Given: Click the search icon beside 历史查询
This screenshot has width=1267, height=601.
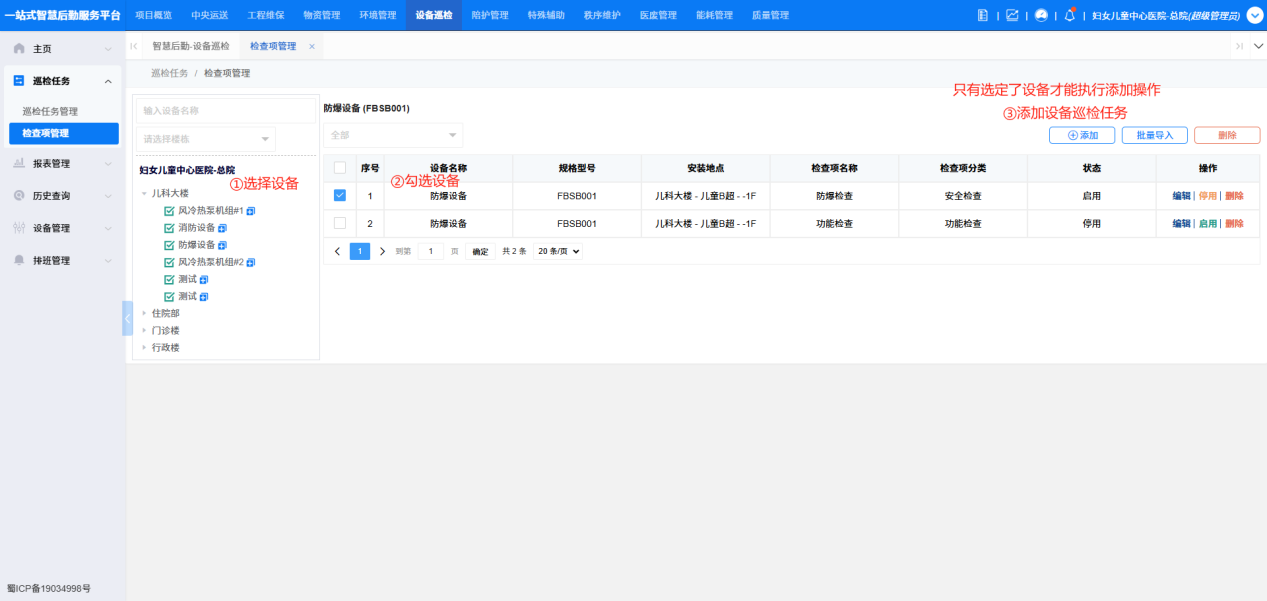Looking at the screenshot, I should pos(19,195).
